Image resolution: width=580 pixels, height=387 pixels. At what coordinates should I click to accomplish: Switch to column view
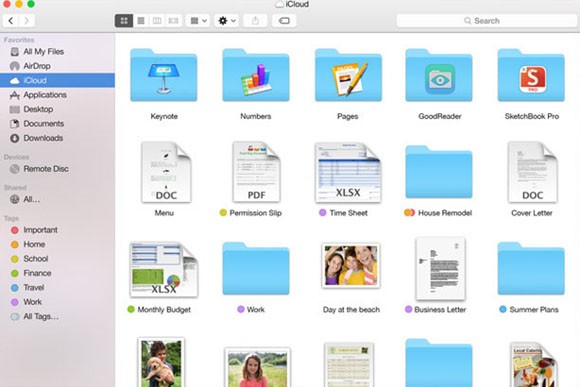[x=157, y=21]
